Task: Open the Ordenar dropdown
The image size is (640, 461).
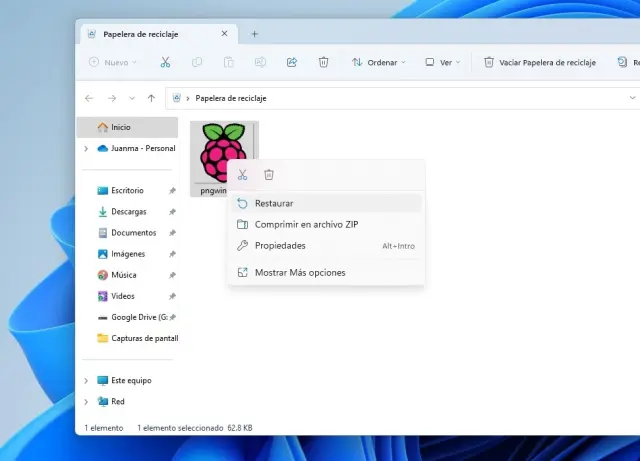Action: [x=378, y=62]
